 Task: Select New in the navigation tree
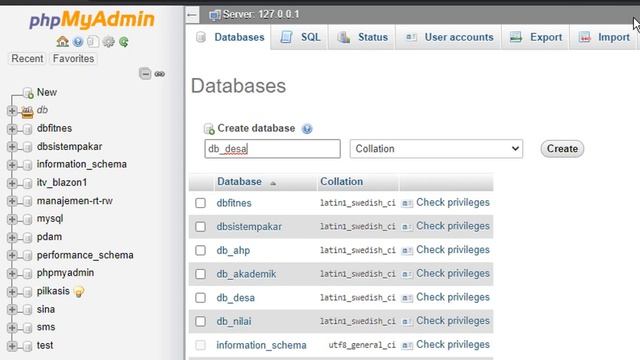click(x=47, y=93)
